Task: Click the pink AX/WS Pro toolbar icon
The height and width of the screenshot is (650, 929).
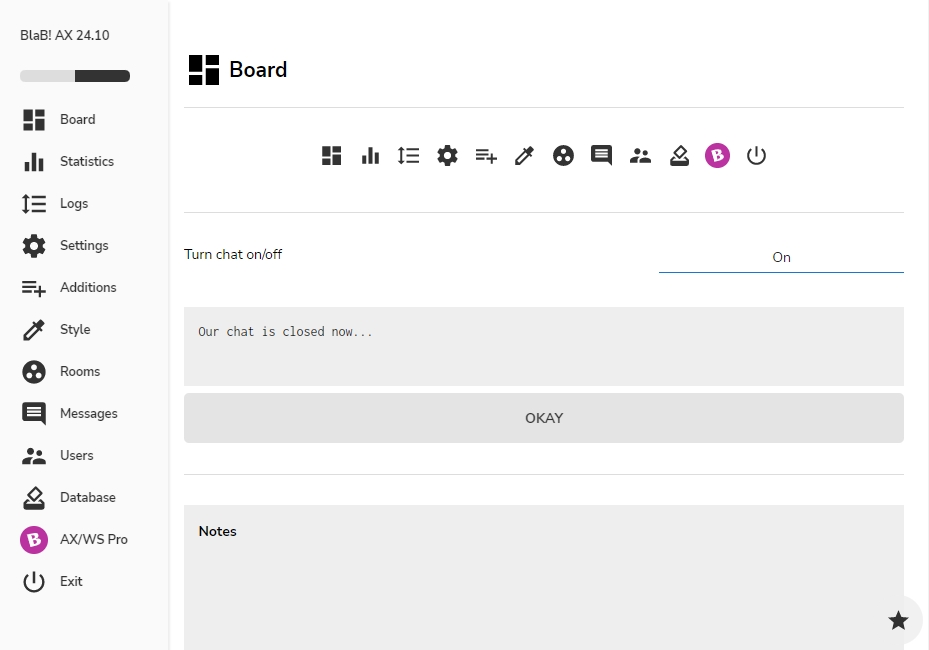Action: click(x=717, y=156)
